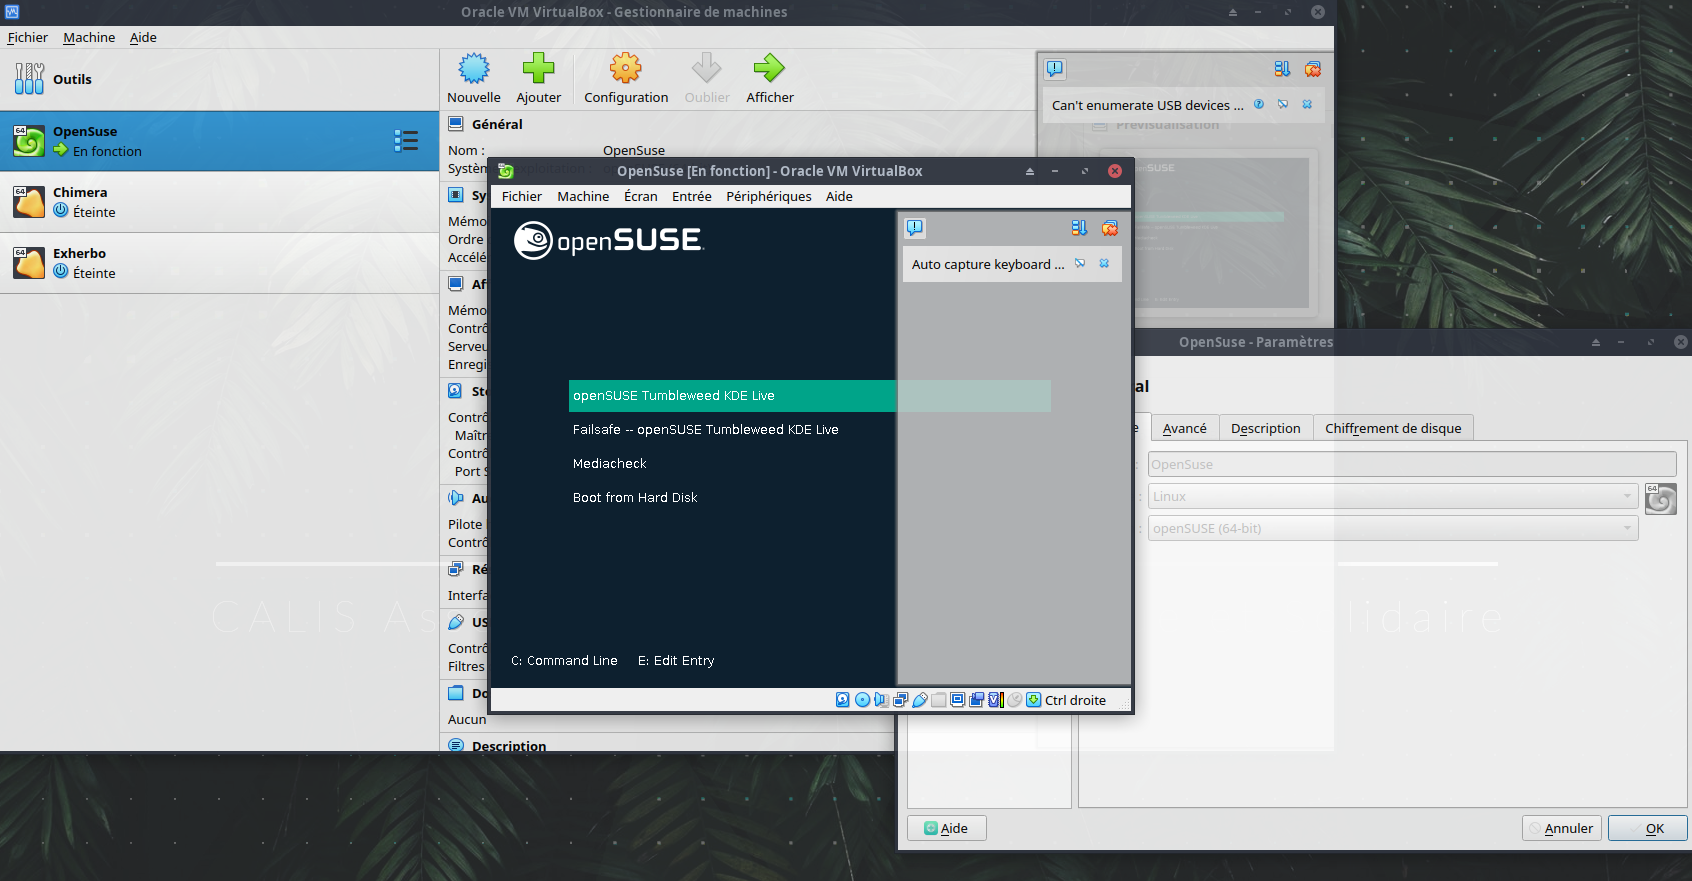Viewport: 1692px width, 881px height.
Task: Open the Périphériques menu in VM window
Action: (x=768, y=197)
